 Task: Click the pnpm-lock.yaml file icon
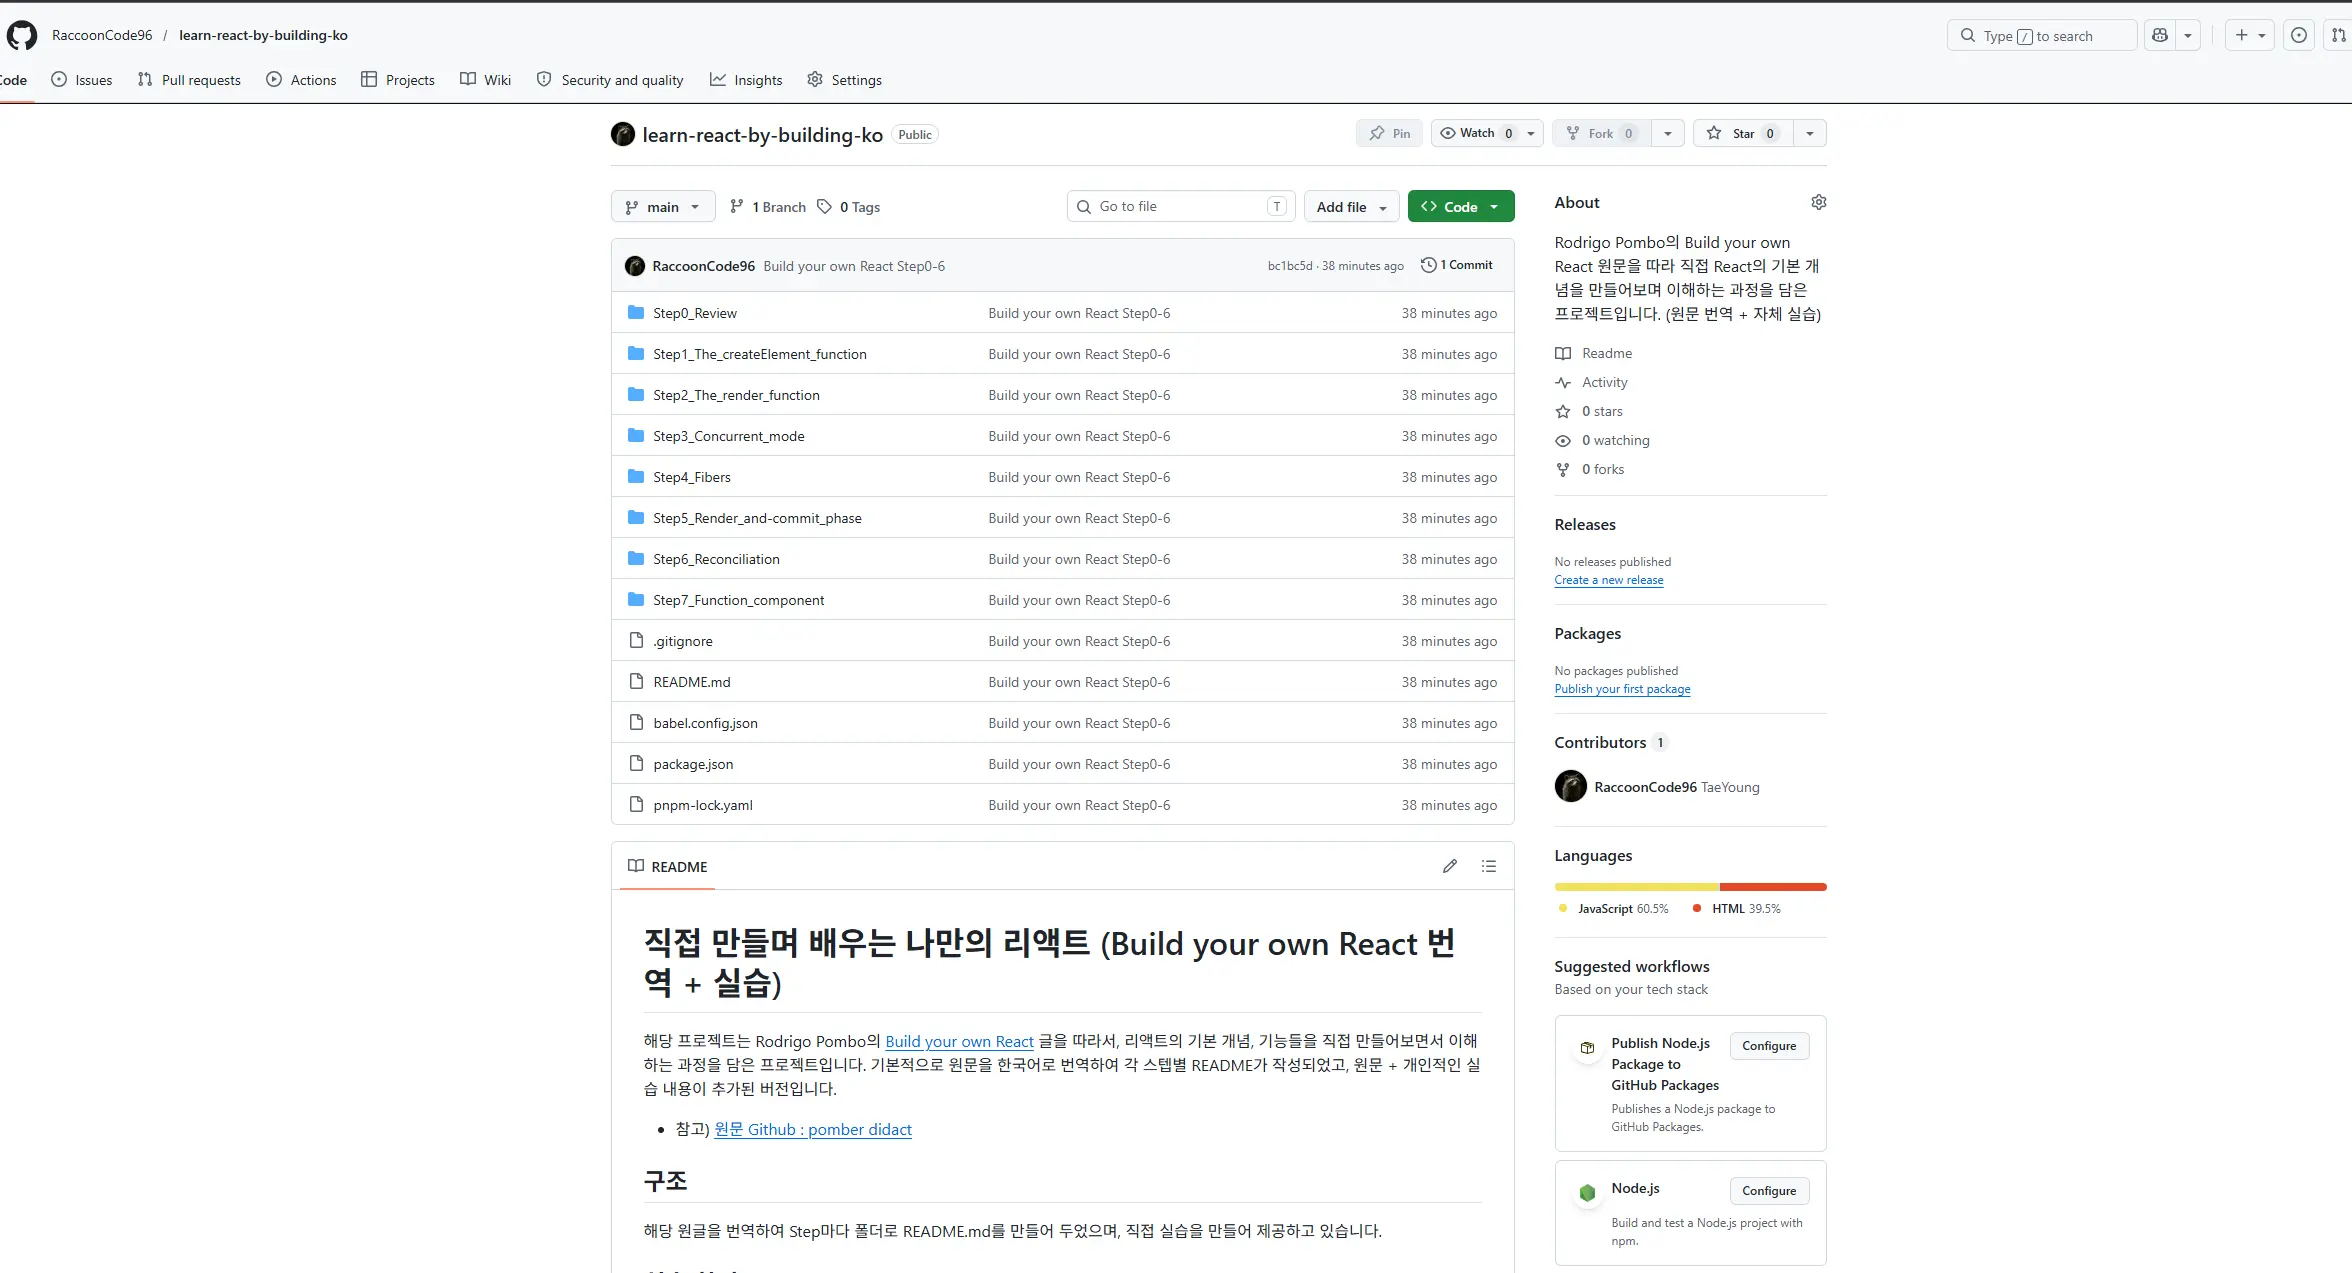636,805
